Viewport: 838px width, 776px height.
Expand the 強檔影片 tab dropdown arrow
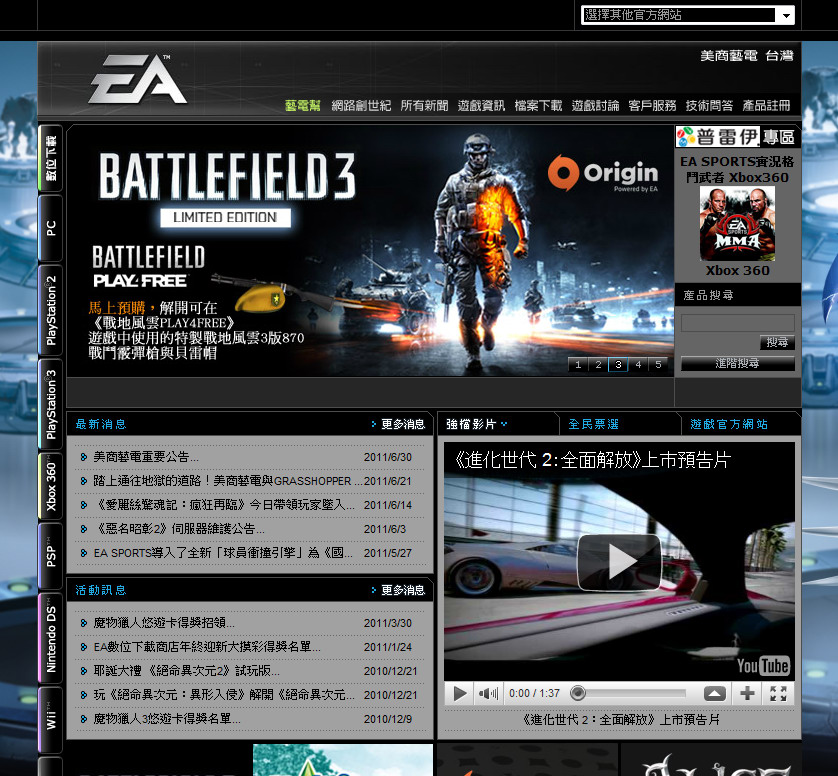coord(504,424)
